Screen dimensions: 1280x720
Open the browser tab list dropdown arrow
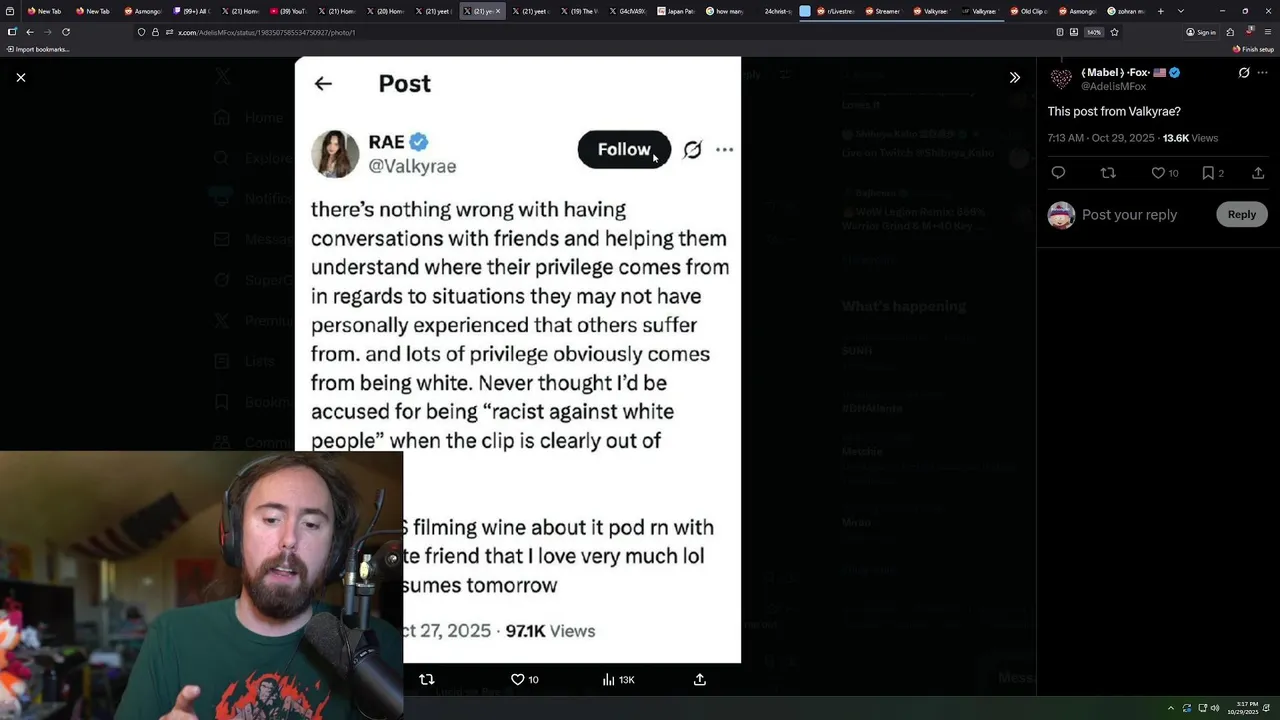(1181, 11)
